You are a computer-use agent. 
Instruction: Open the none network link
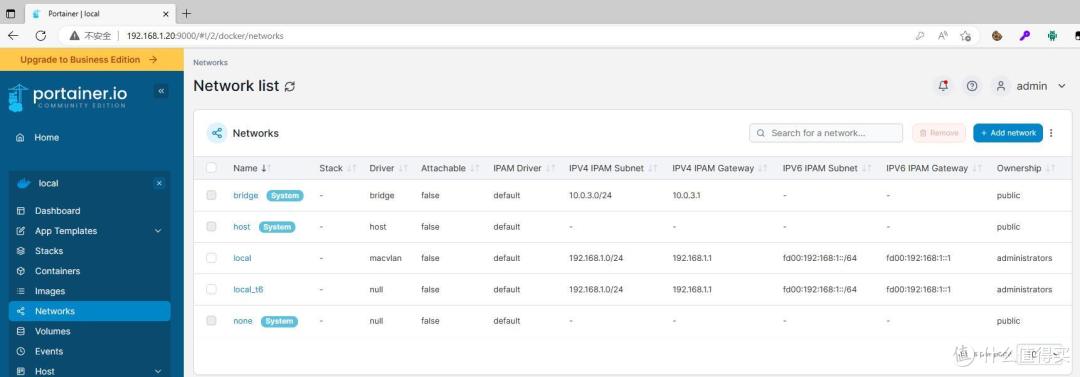pos(243,320)
